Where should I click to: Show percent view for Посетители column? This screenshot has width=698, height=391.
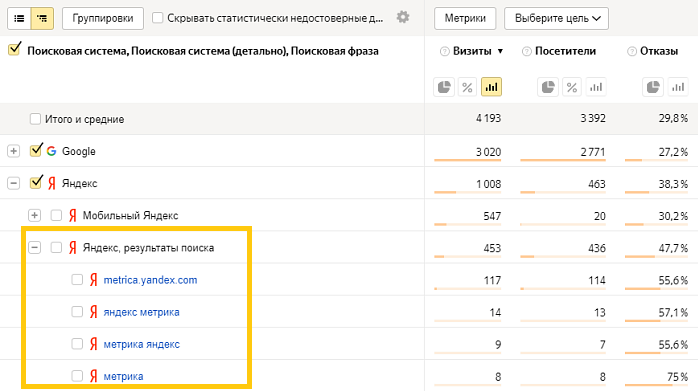tap(572, 87)
